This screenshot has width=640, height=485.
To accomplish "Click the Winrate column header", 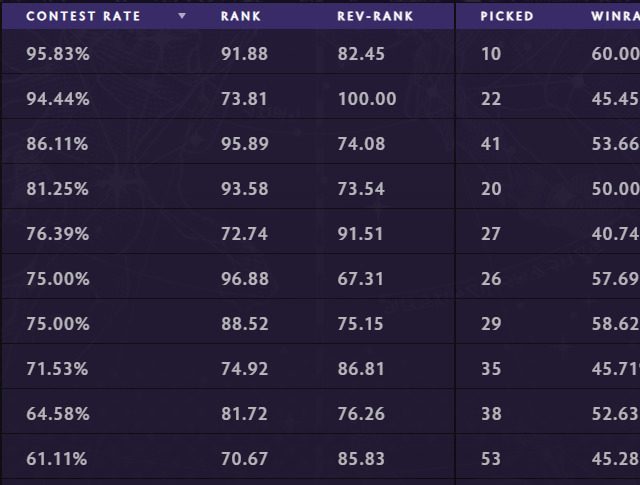I will pyautogui.click(x=615, y=17).
